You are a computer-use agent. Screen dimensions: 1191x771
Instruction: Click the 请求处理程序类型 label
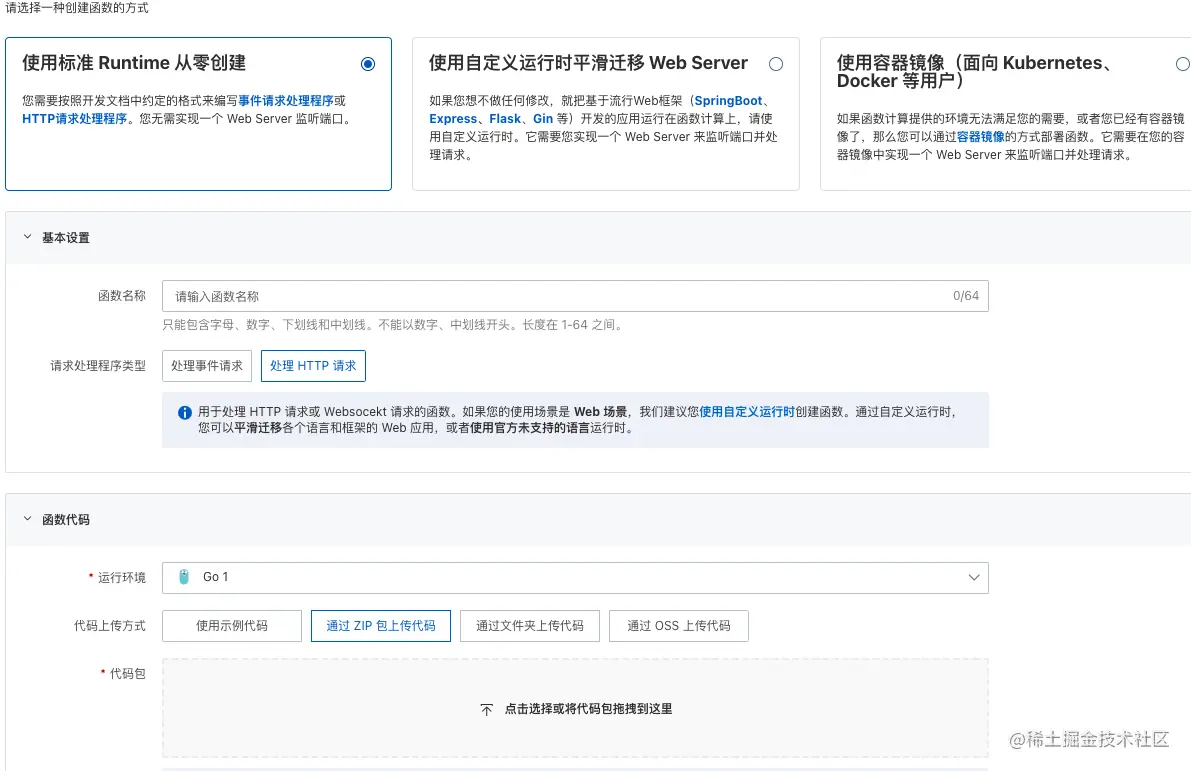point(98,366)
